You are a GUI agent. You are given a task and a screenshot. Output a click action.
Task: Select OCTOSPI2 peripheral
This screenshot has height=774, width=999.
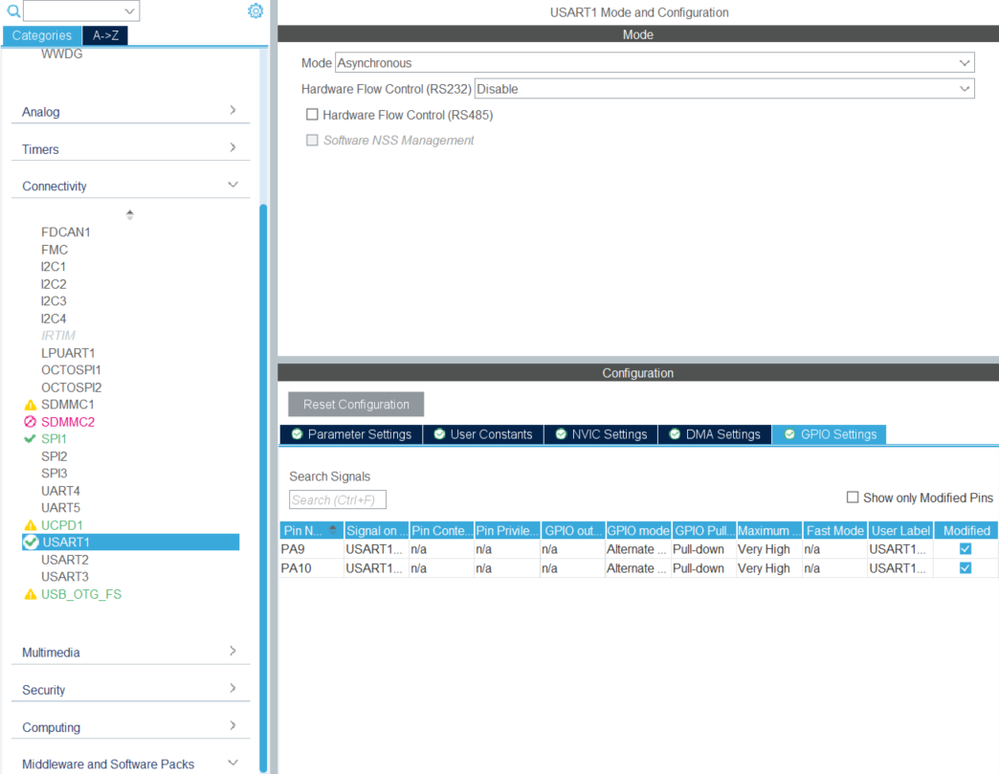pyautogui.click(x=71, y=387)
